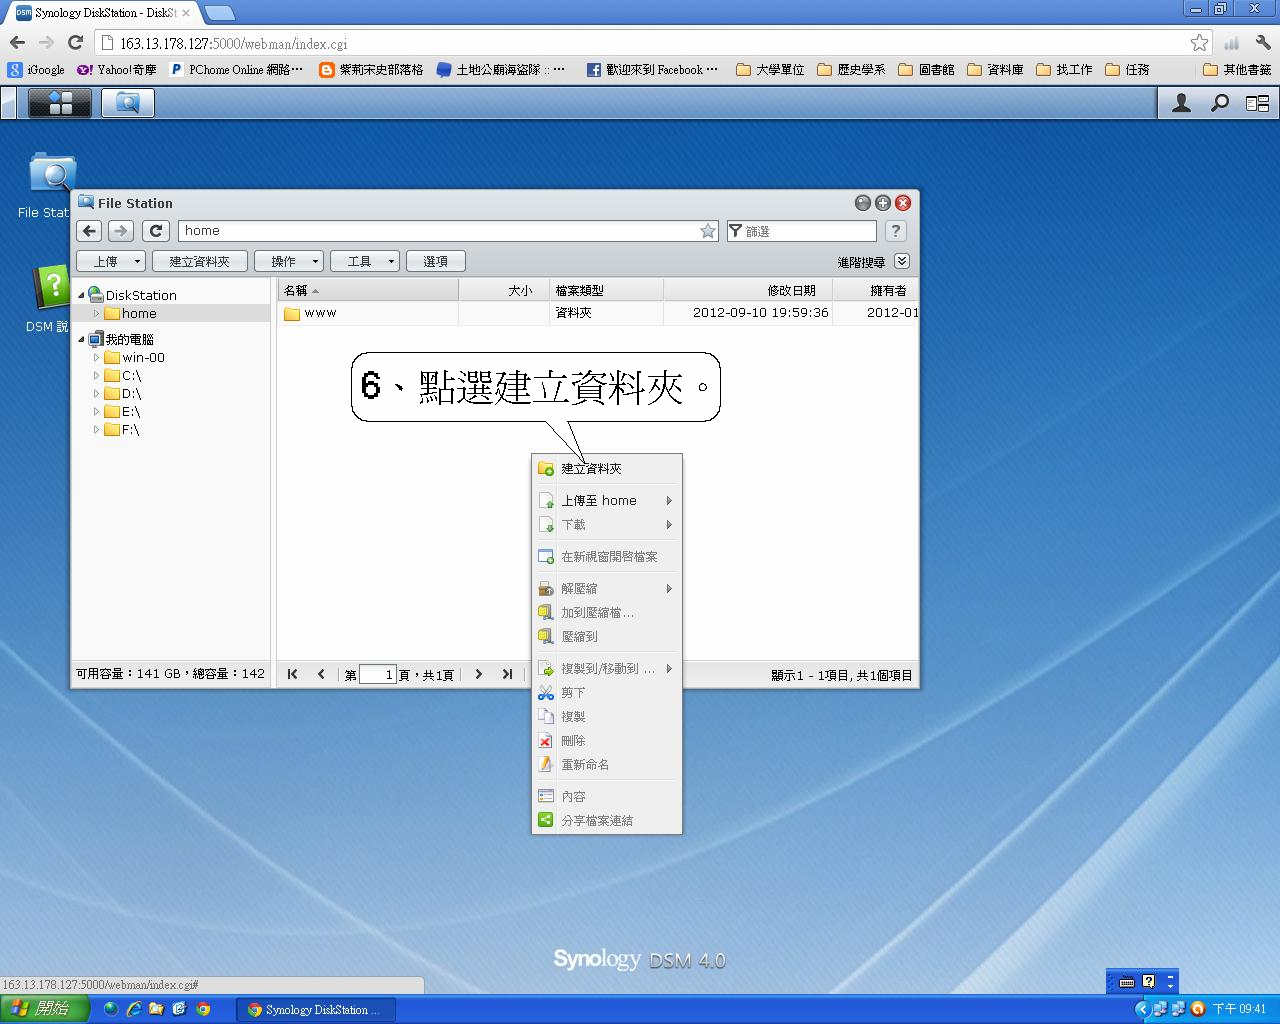
Task: Open the 操作 dropdown button
Action: 289,261
